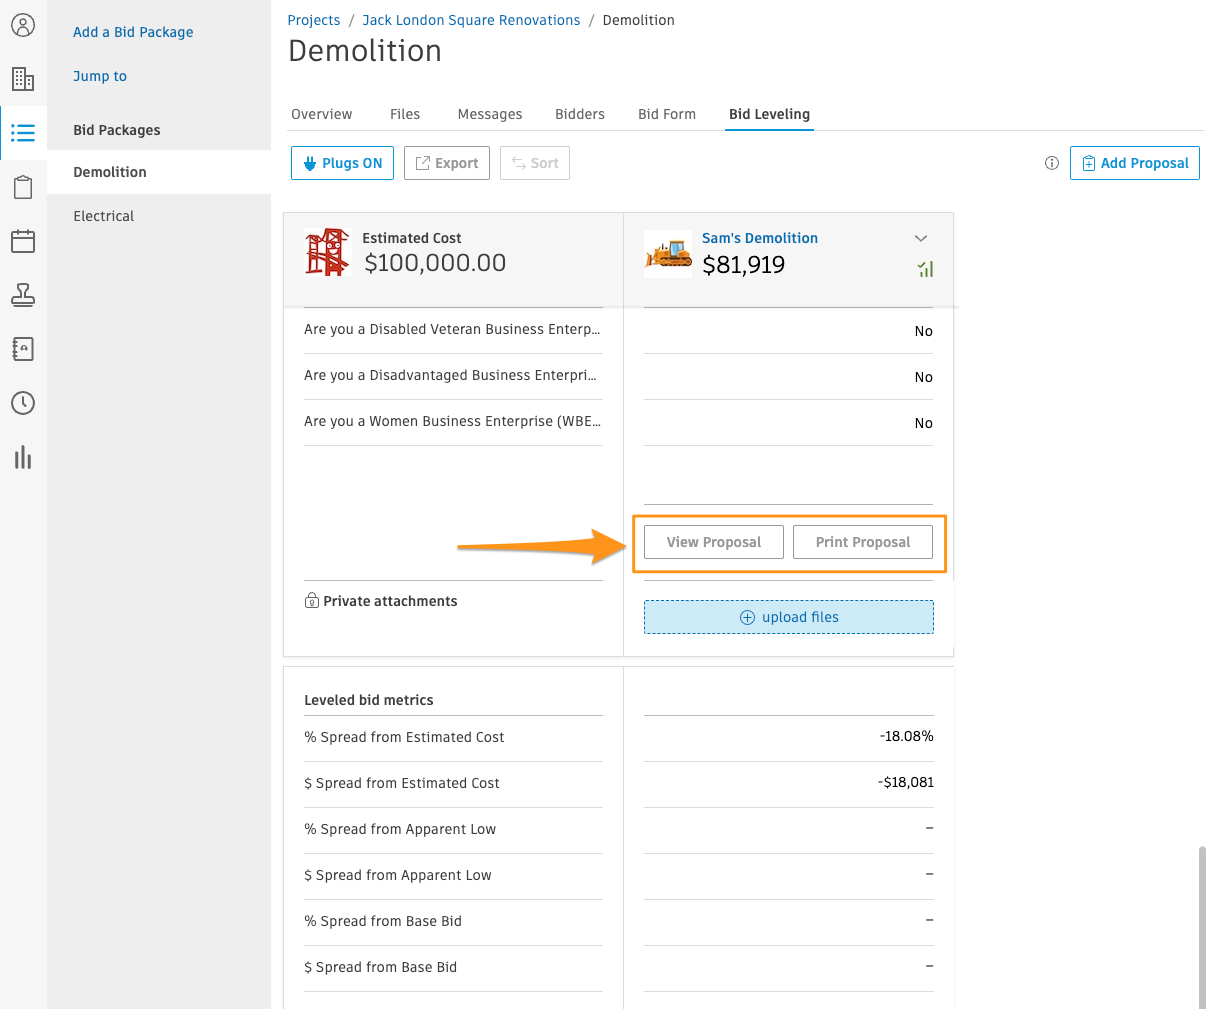Click the Add Proposal button

1135,163
